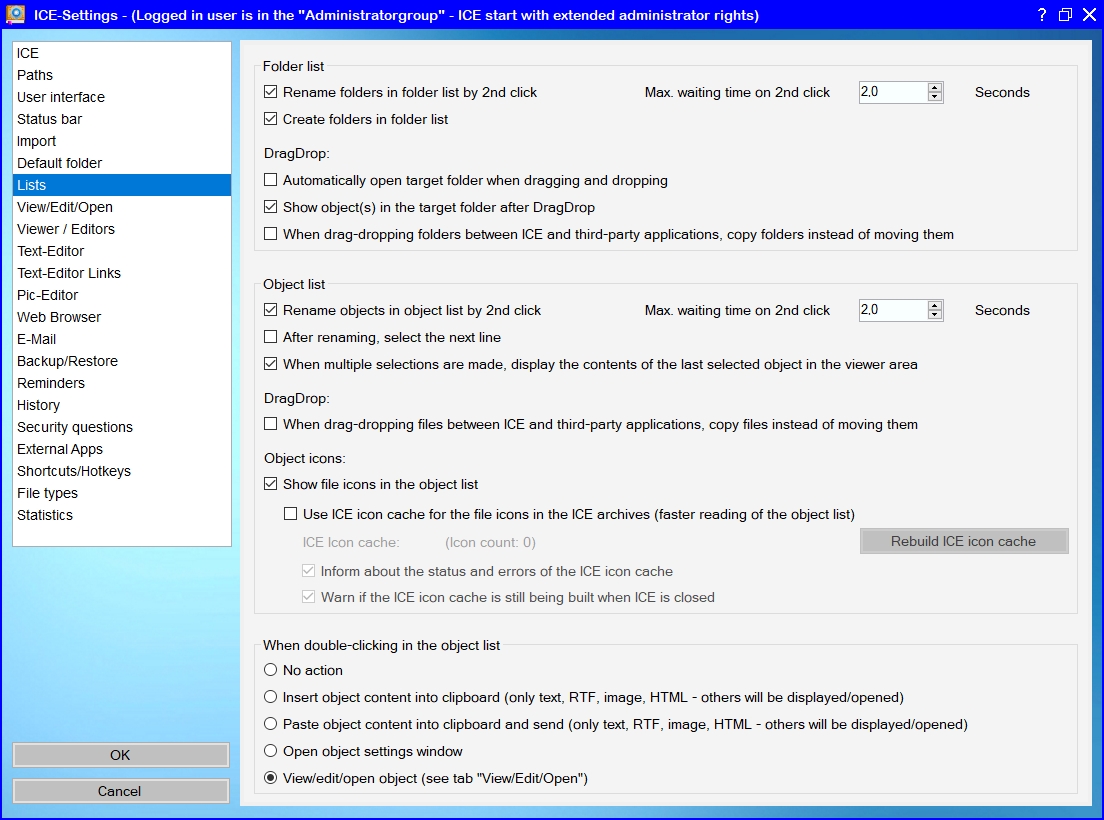Increase folder list waiting time with up arrow
Image resolution: width=1104 pixels, height=820 pixels.
pos(935,87)
